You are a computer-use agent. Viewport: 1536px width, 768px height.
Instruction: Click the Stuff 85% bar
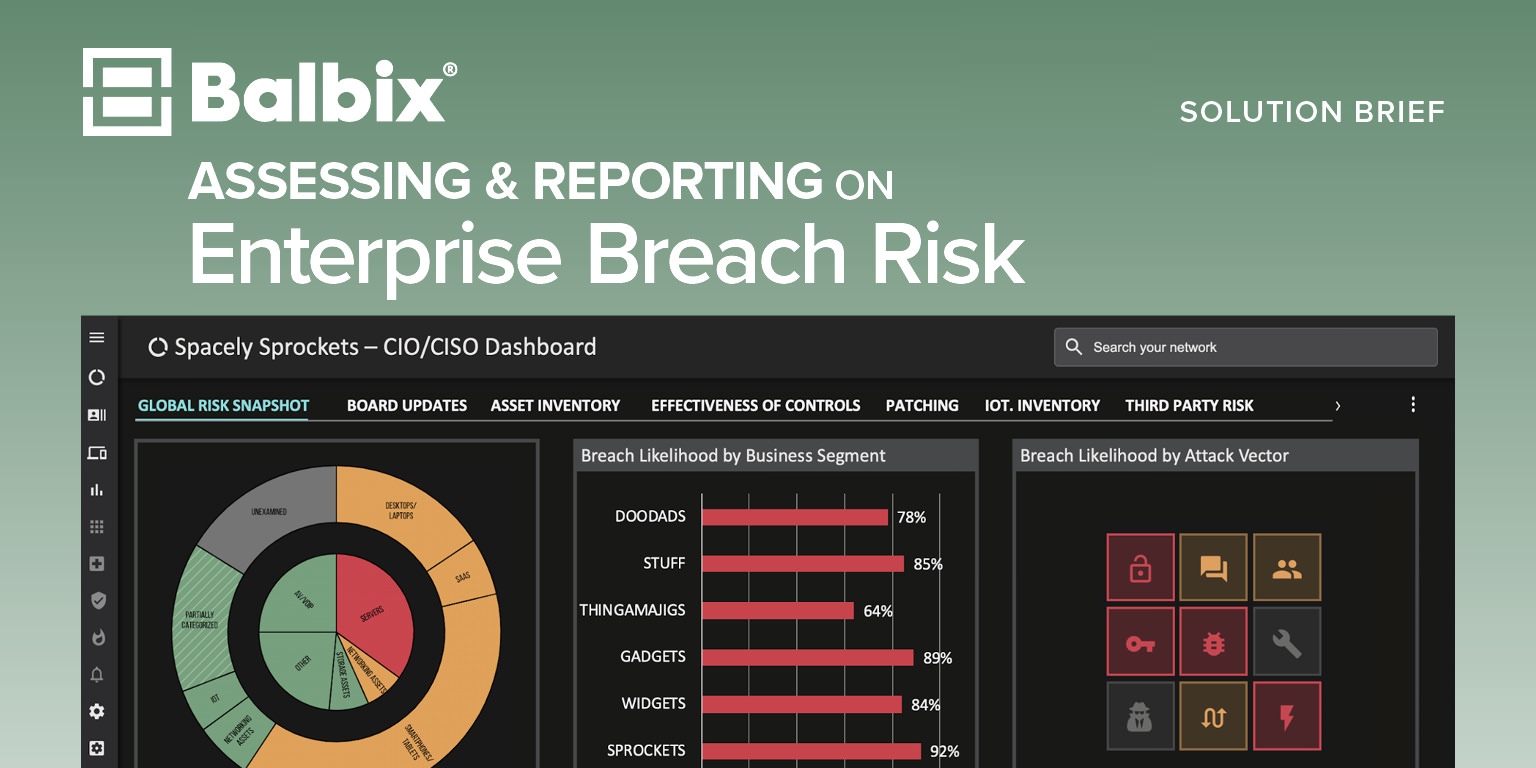[x=803, y=564]
